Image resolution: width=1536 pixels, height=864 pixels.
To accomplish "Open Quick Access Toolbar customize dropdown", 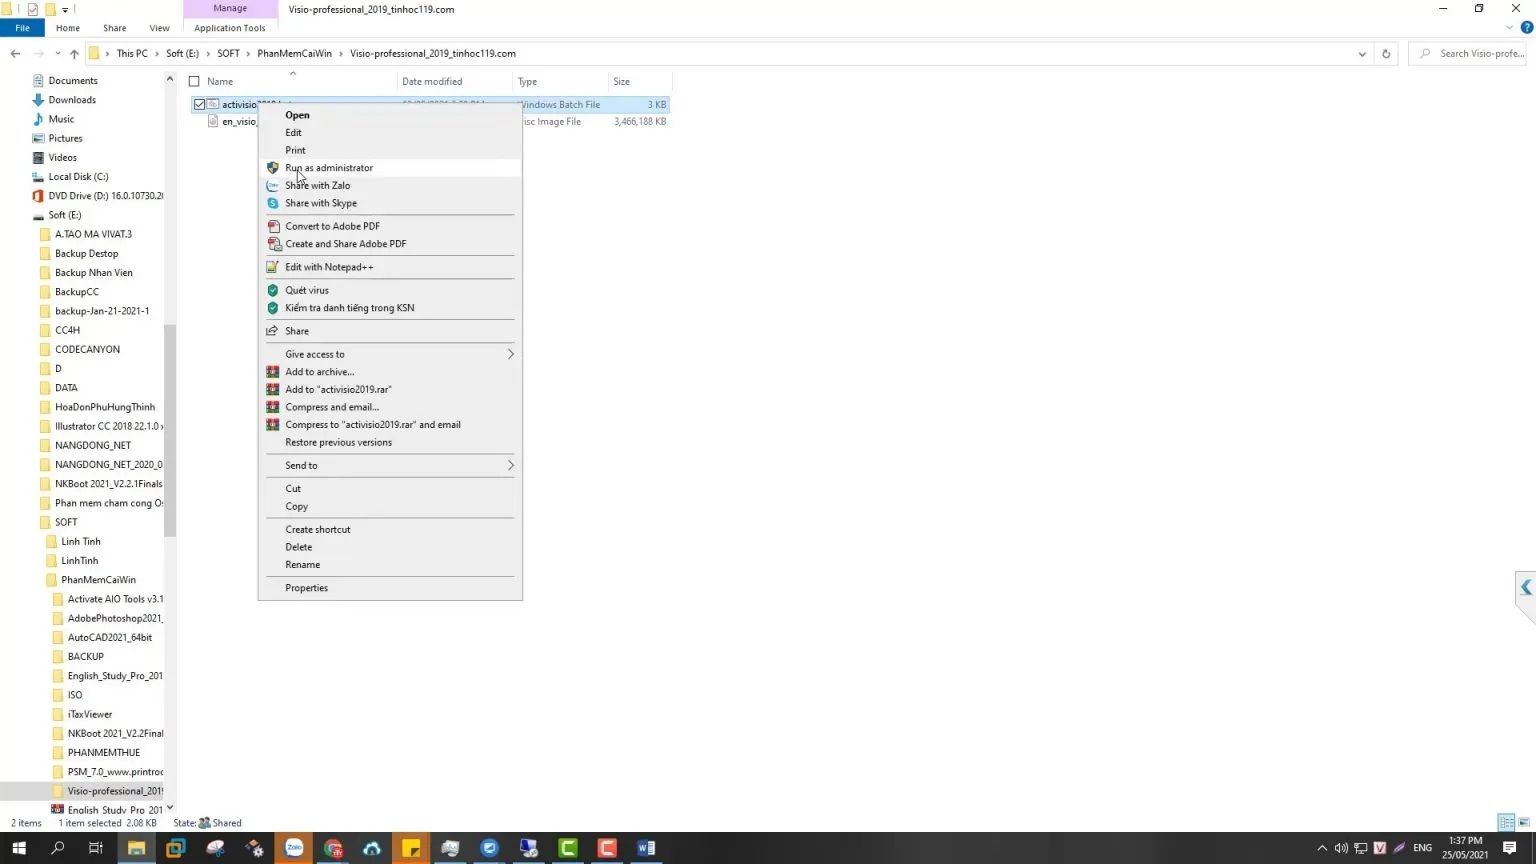I will point(65,9).
